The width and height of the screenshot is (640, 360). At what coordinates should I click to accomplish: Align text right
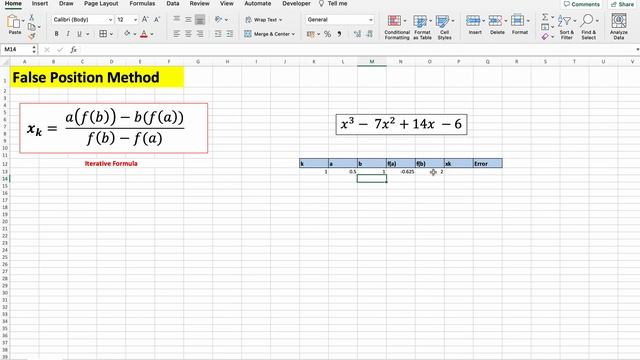[200, 34]
